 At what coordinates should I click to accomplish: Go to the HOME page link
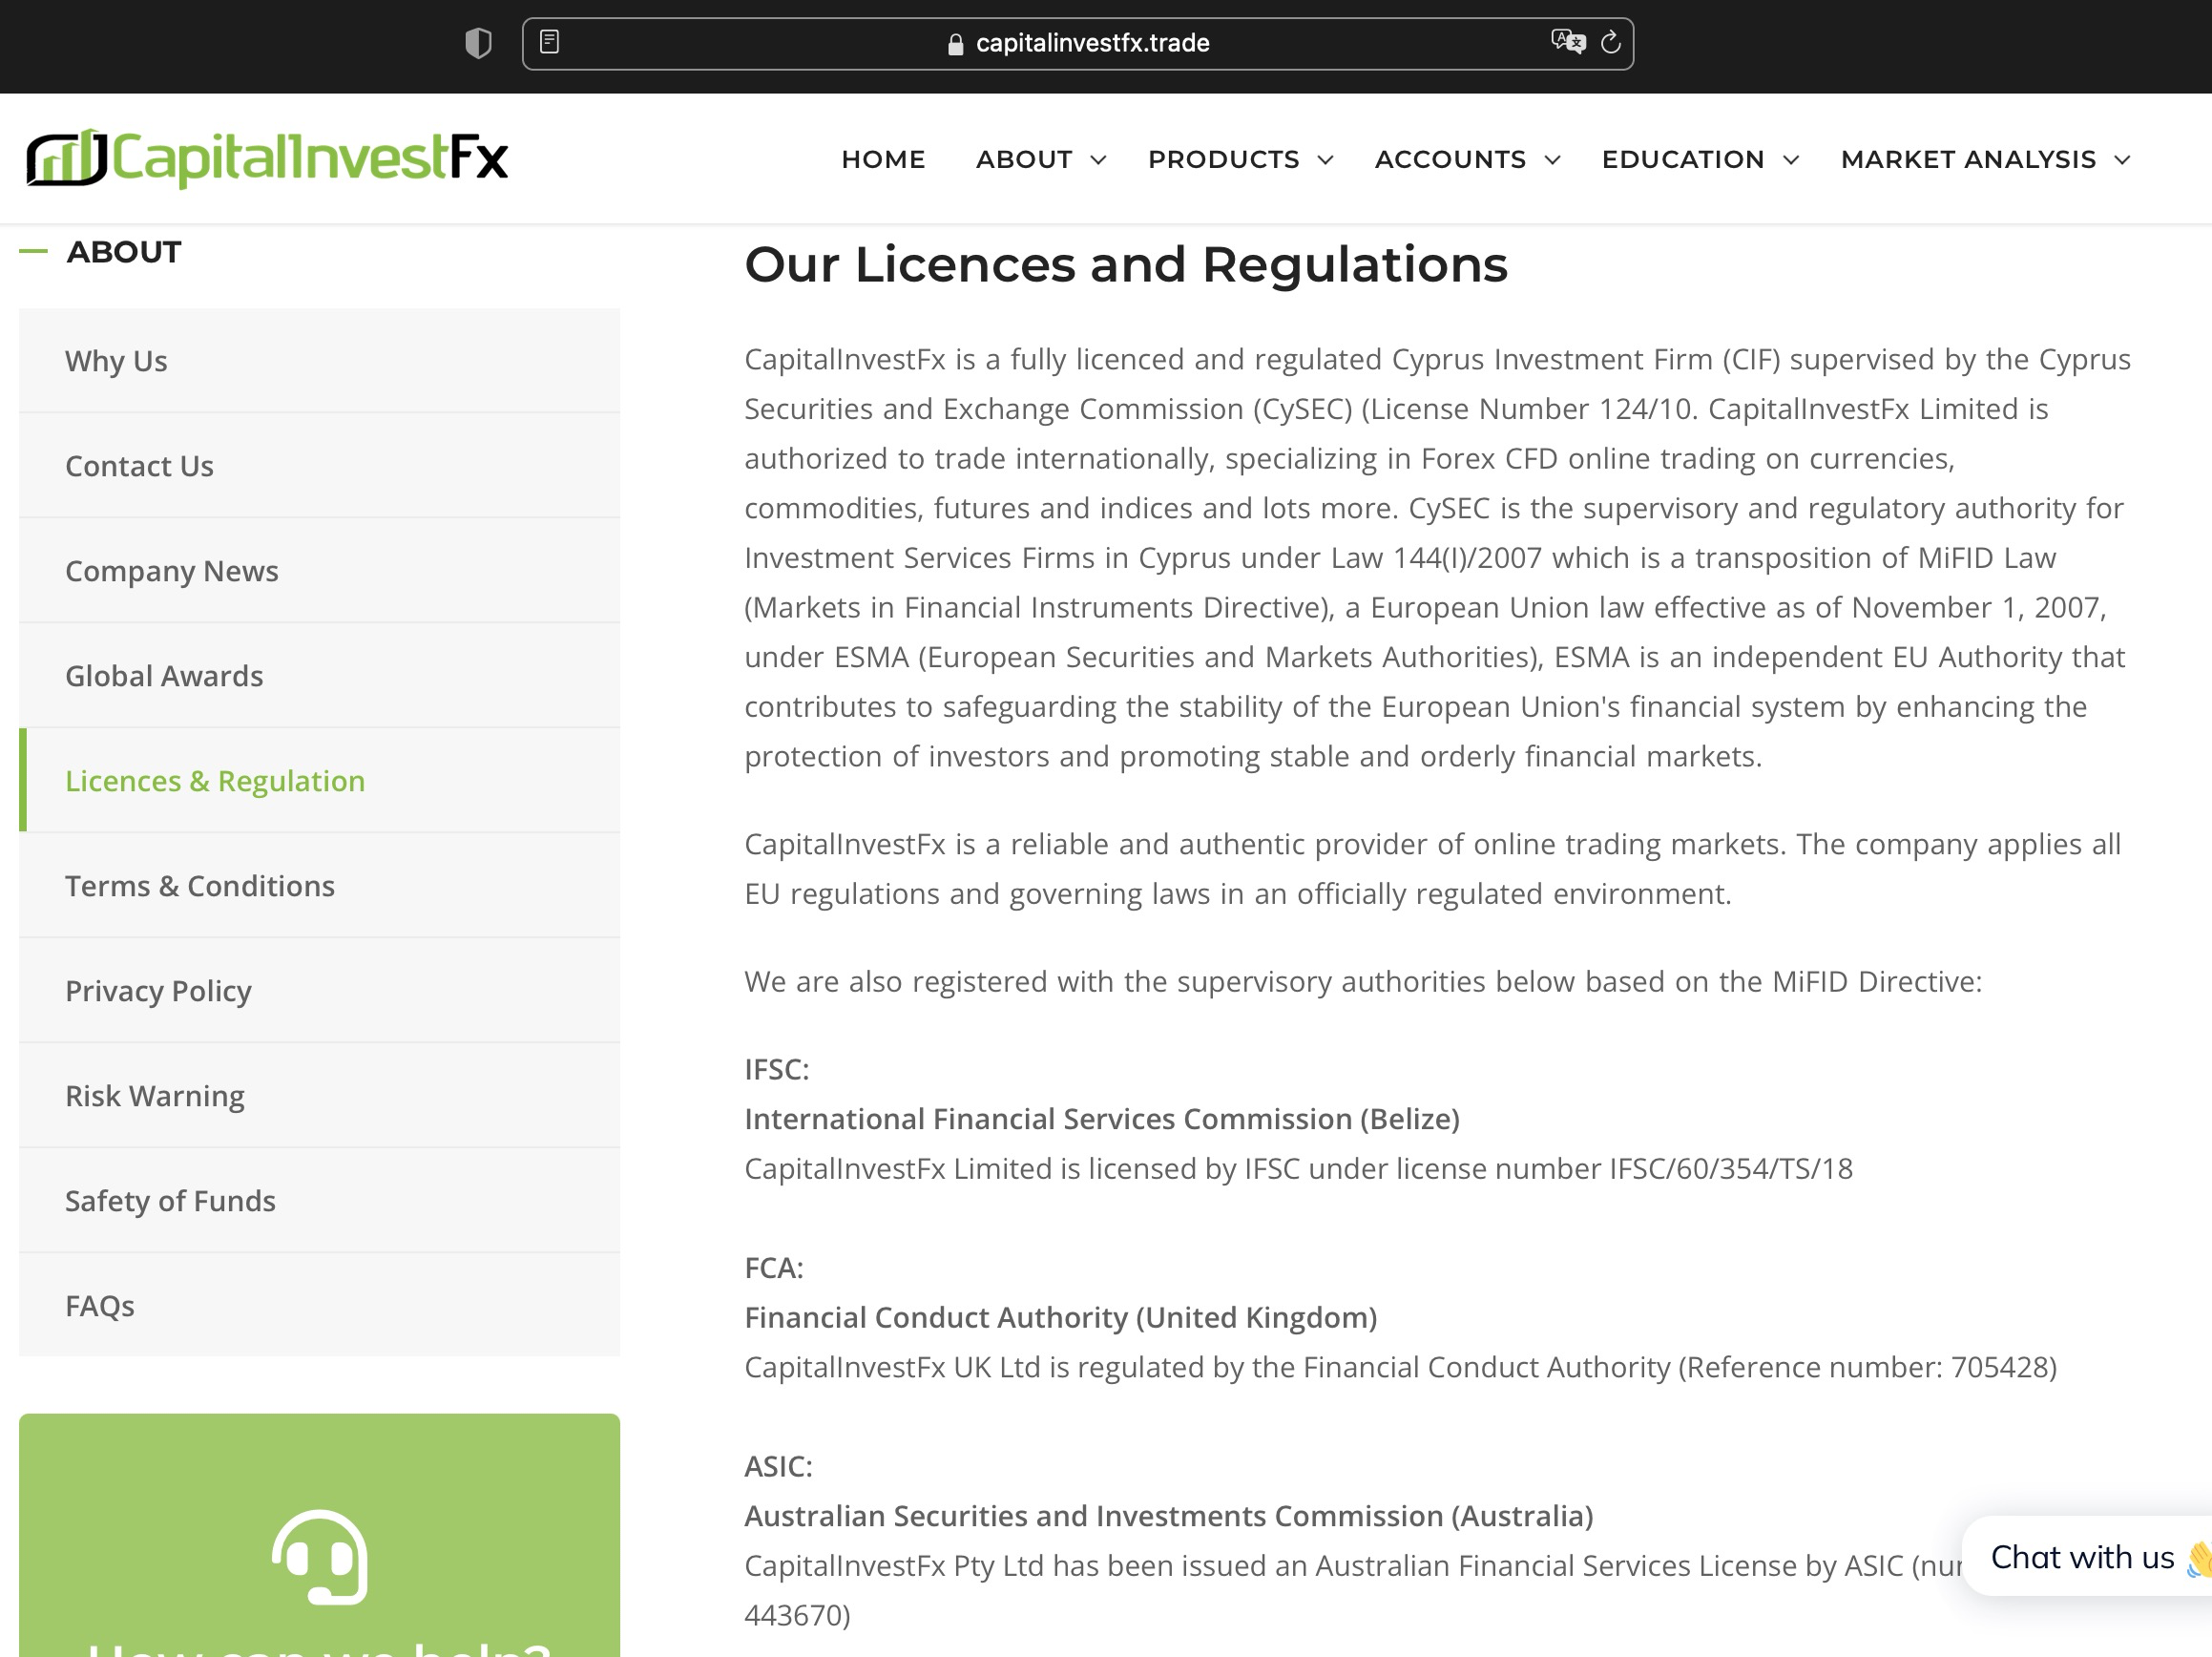(x=883, y=160)
